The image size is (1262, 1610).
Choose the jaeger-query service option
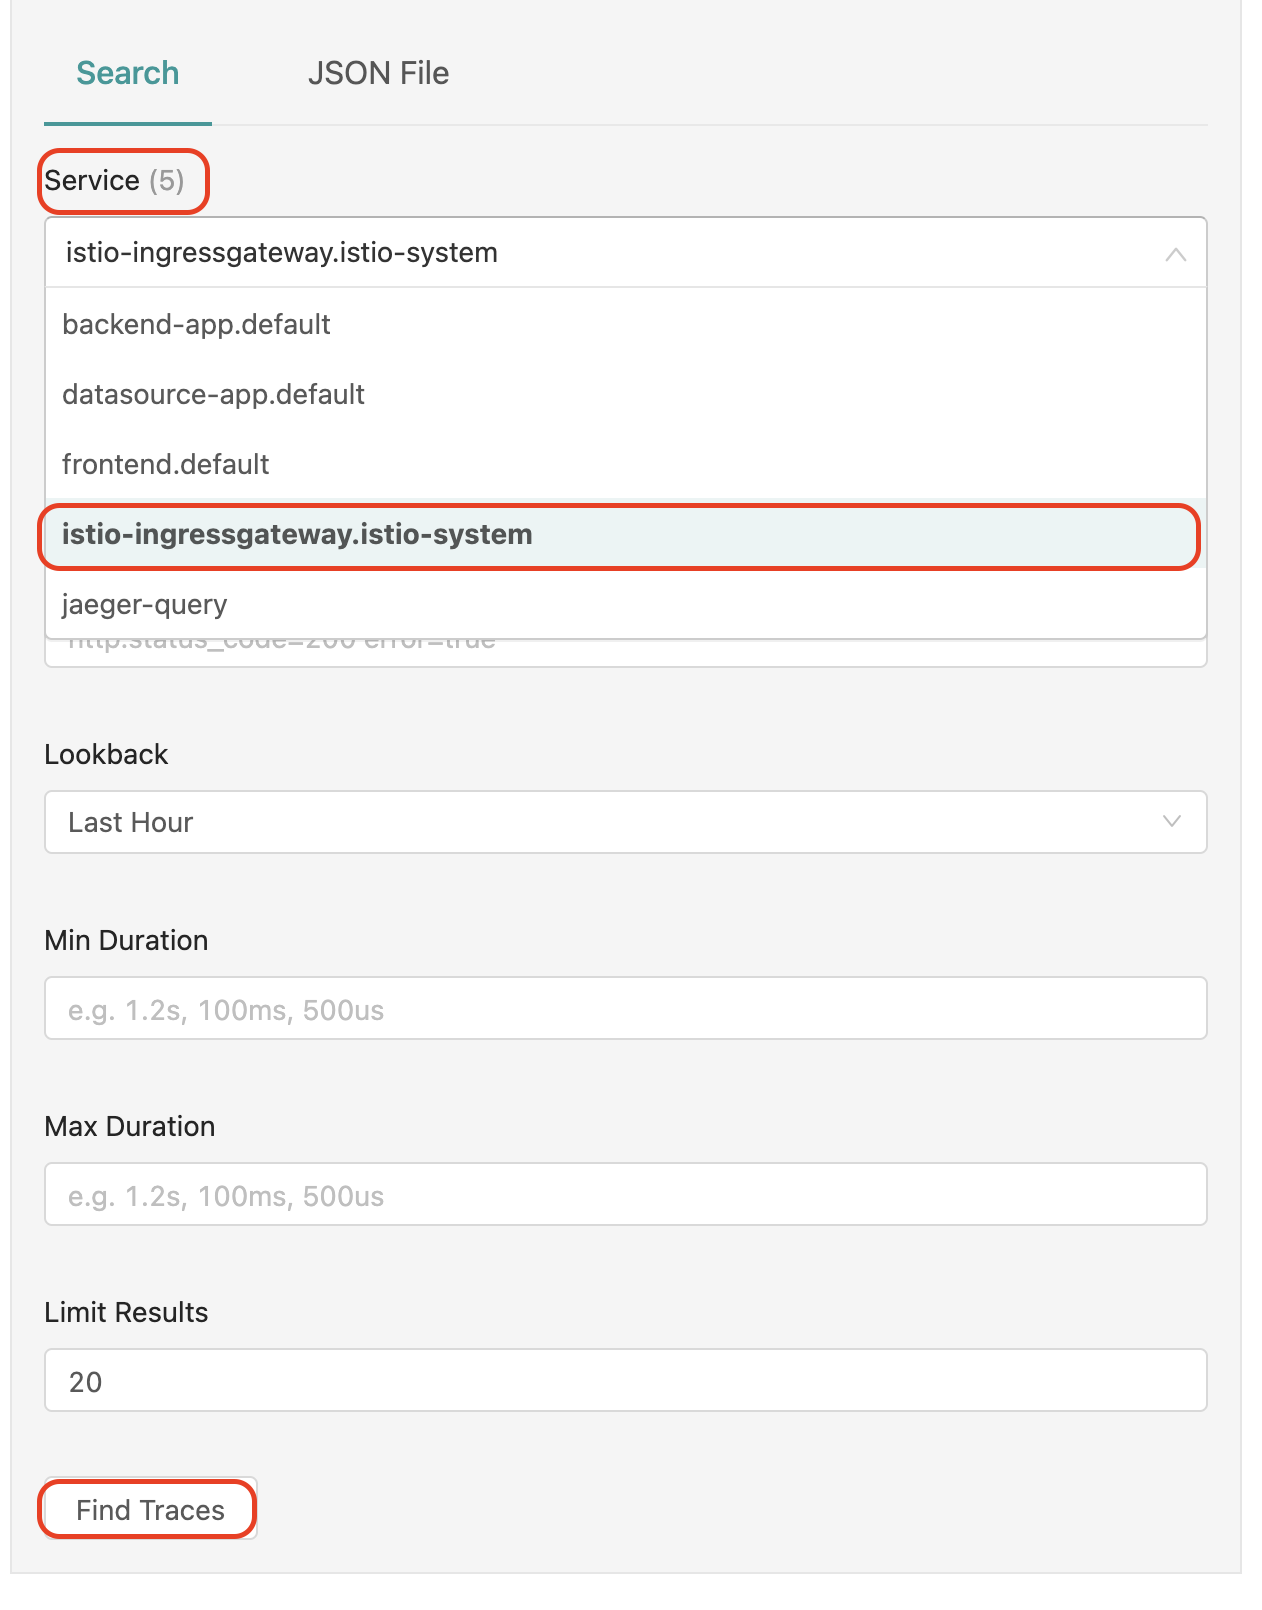[x=145, y=604]
